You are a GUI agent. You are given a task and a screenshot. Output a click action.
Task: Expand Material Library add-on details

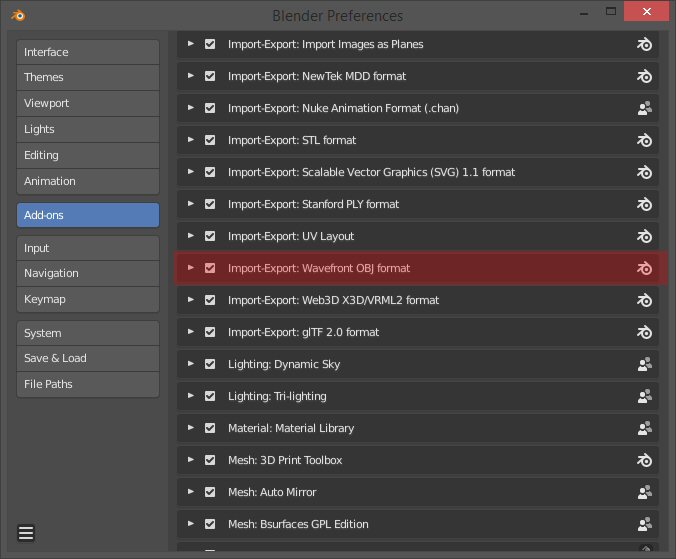click(191, 428)
